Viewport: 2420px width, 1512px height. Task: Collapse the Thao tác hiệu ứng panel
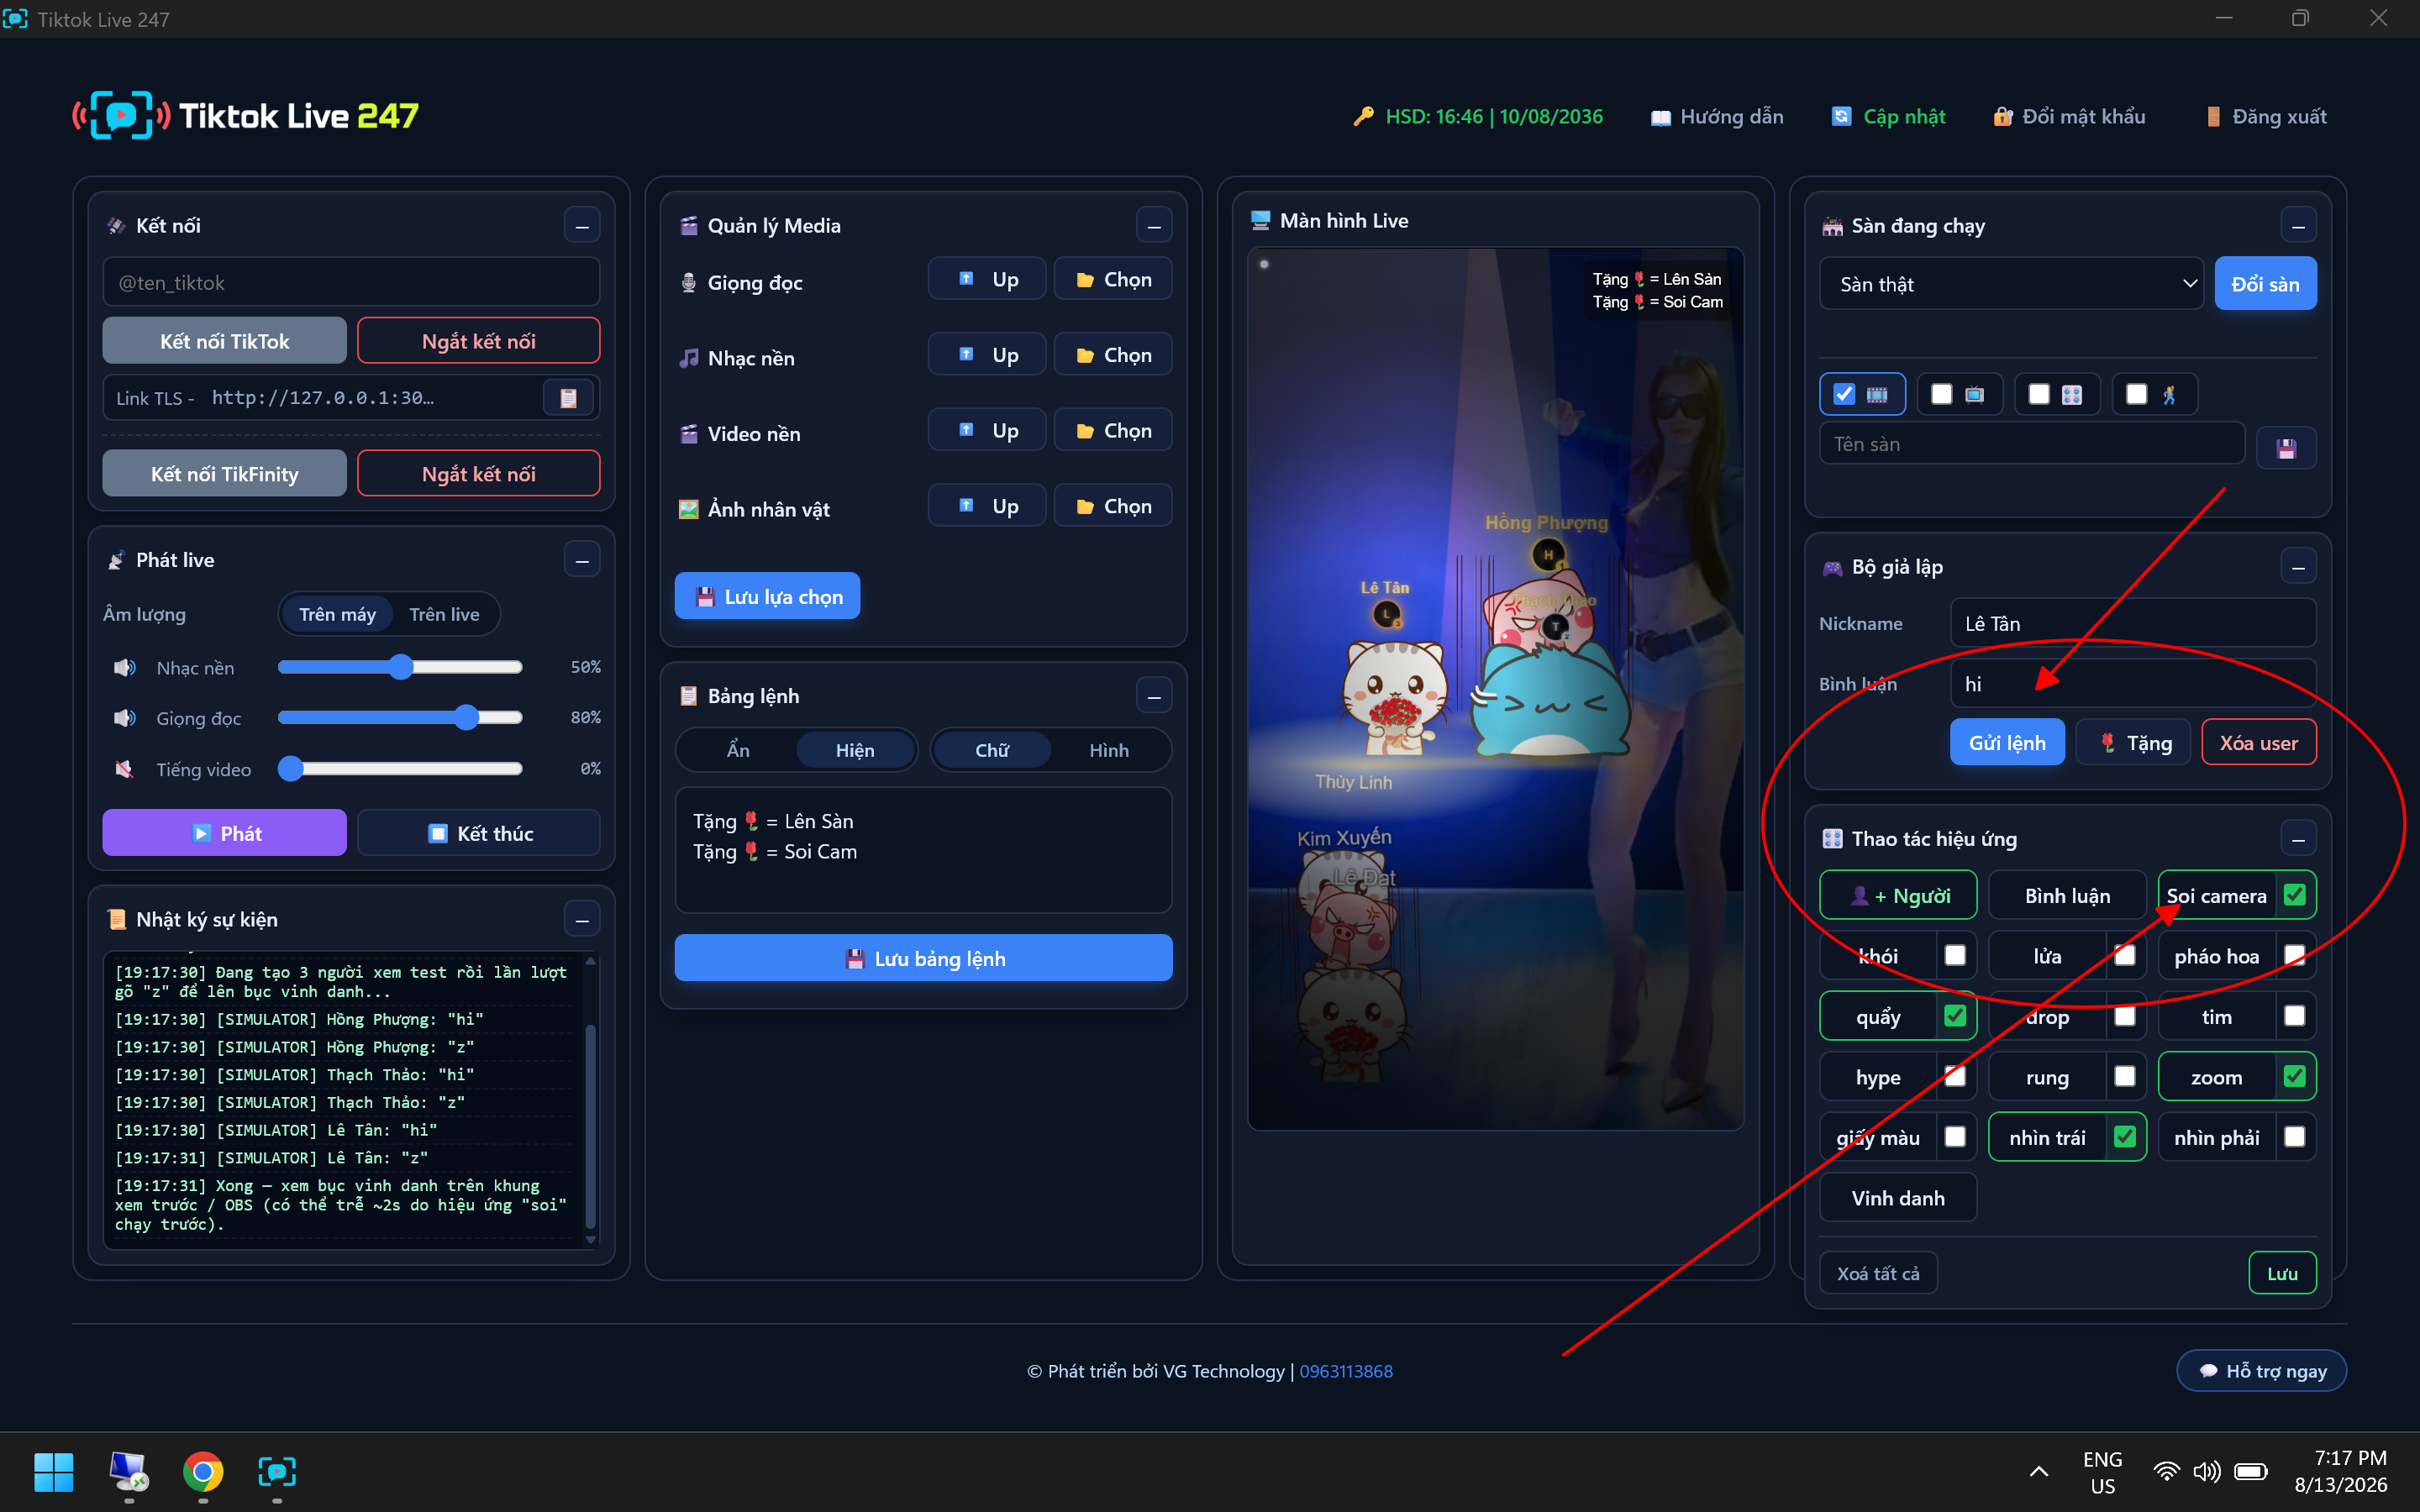click(x=2298, y=839)
